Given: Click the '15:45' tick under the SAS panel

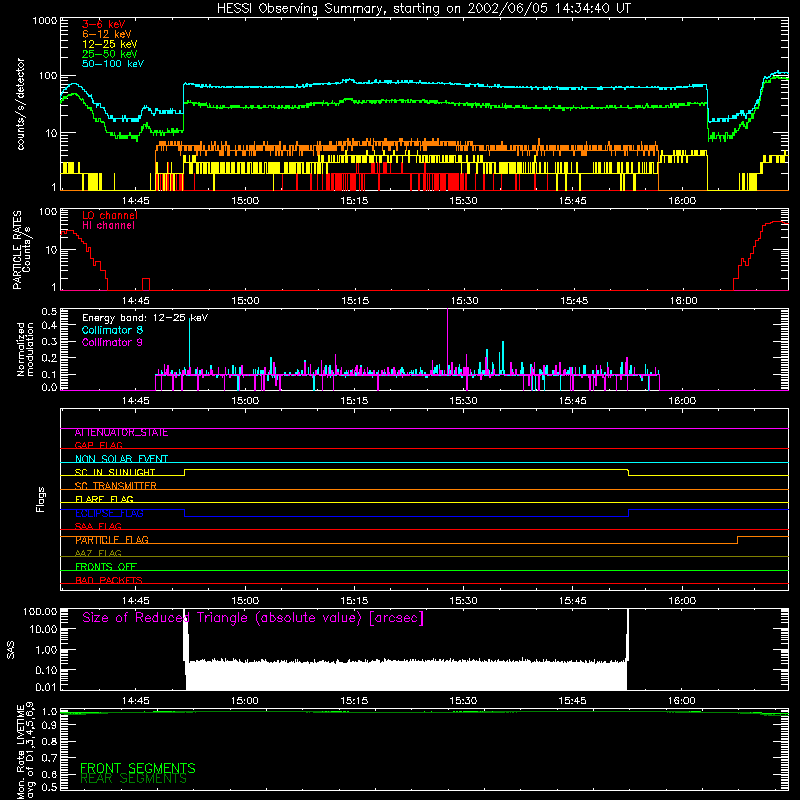Looking at the screenshot, I should click(572, 701).
